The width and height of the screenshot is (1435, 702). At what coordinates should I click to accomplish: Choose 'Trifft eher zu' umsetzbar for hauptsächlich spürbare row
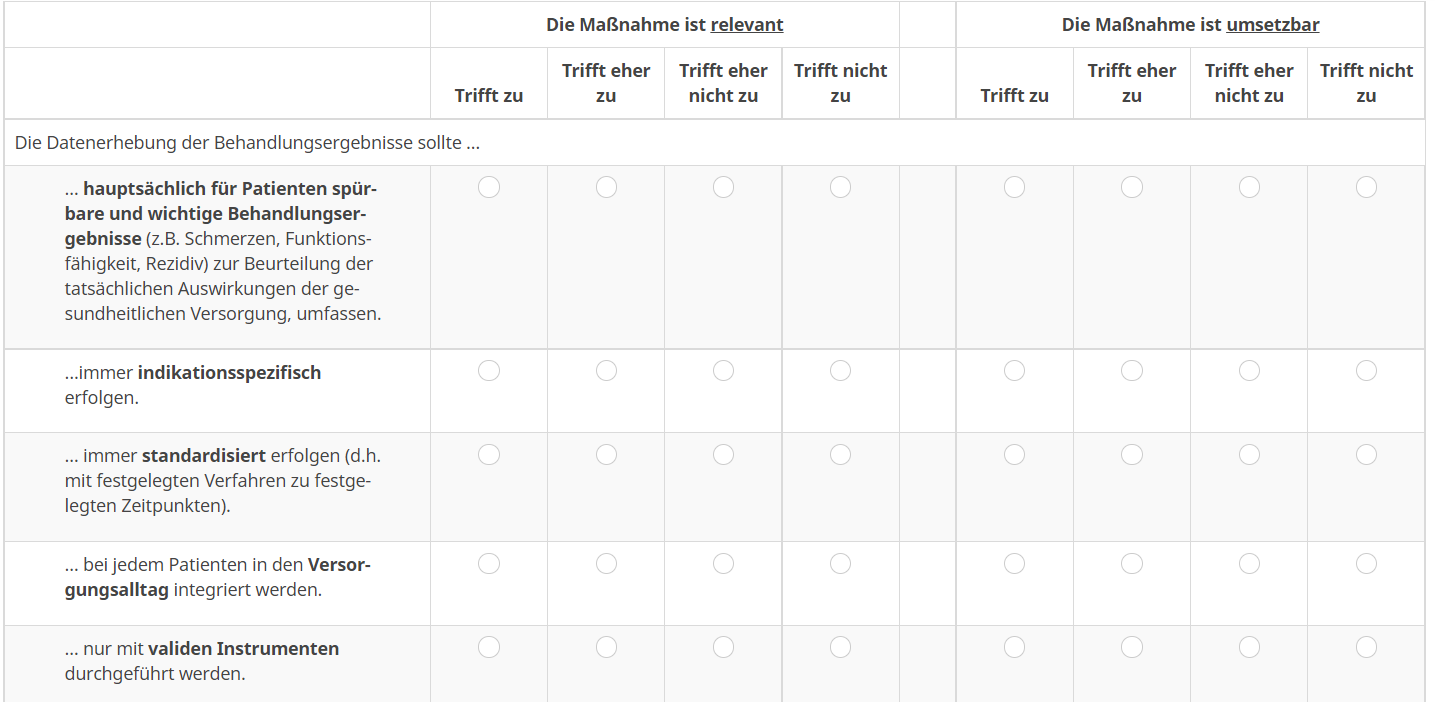(x=1132, y=187)
